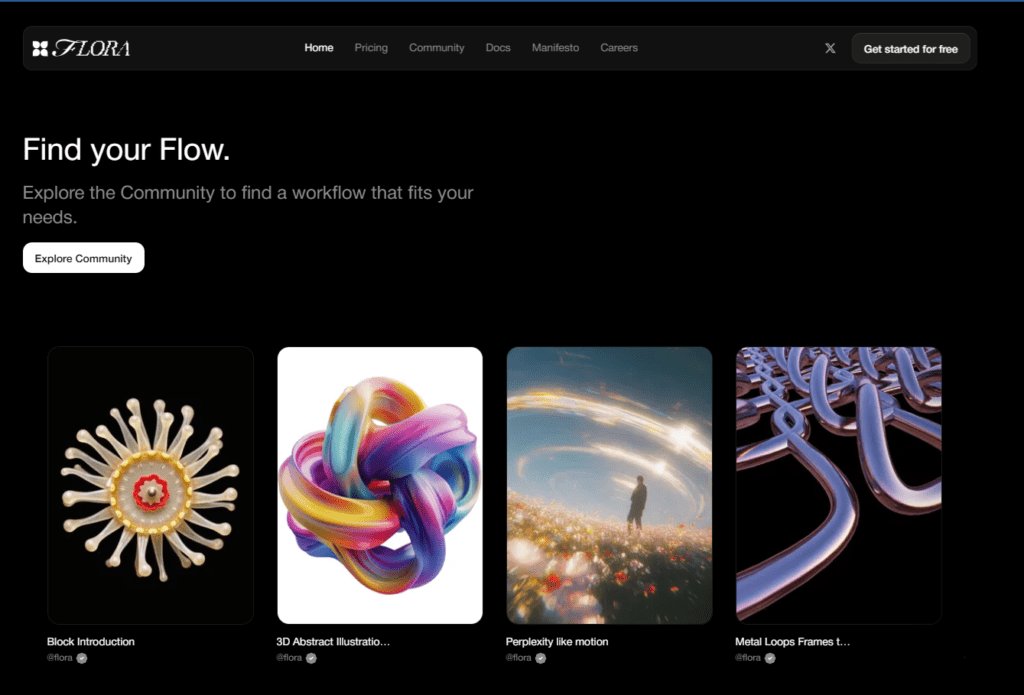
Task: Navigate to the Manifesto page
Action: pos(555,48)
